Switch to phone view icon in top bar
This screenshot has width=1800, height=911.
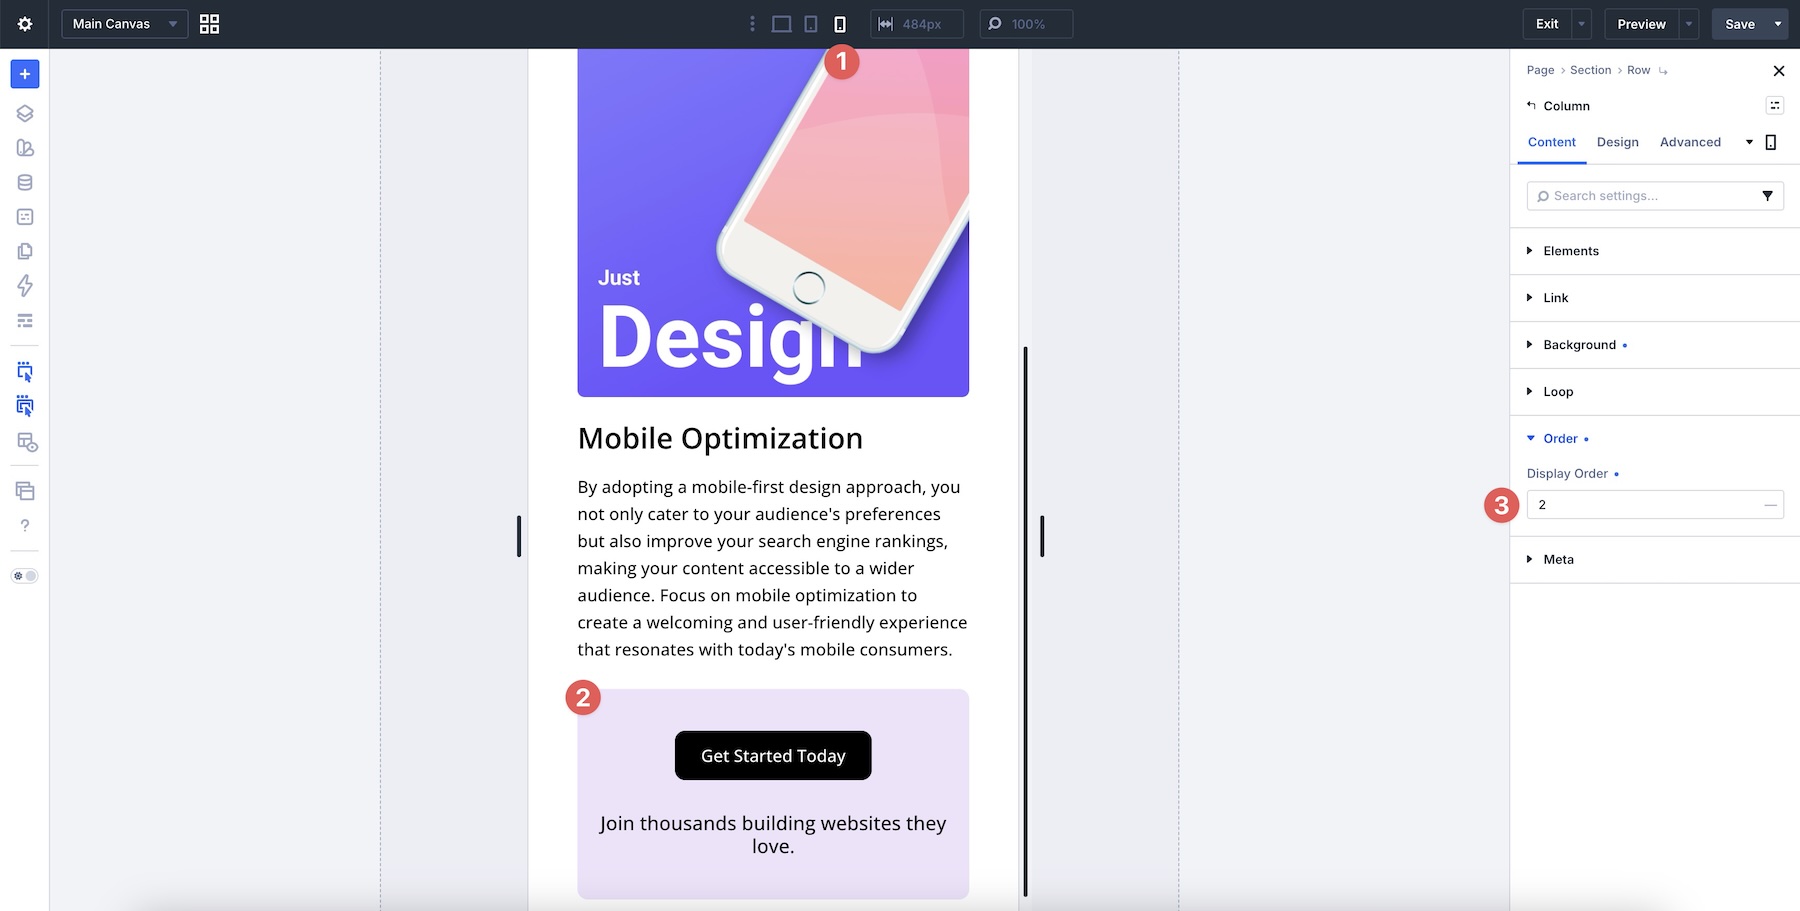[x=840, y=24]
